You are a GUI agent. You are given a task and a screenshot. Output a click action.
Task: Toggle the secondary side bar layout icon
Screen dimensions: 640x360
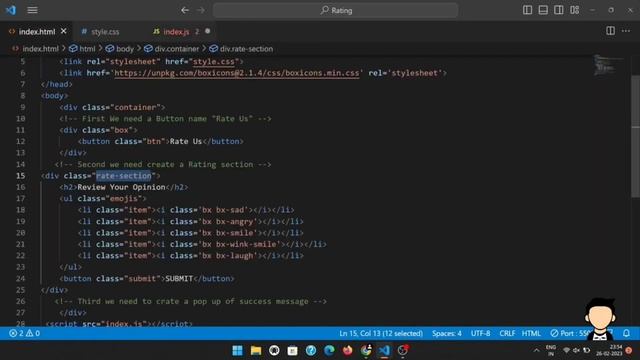point(559,10)
